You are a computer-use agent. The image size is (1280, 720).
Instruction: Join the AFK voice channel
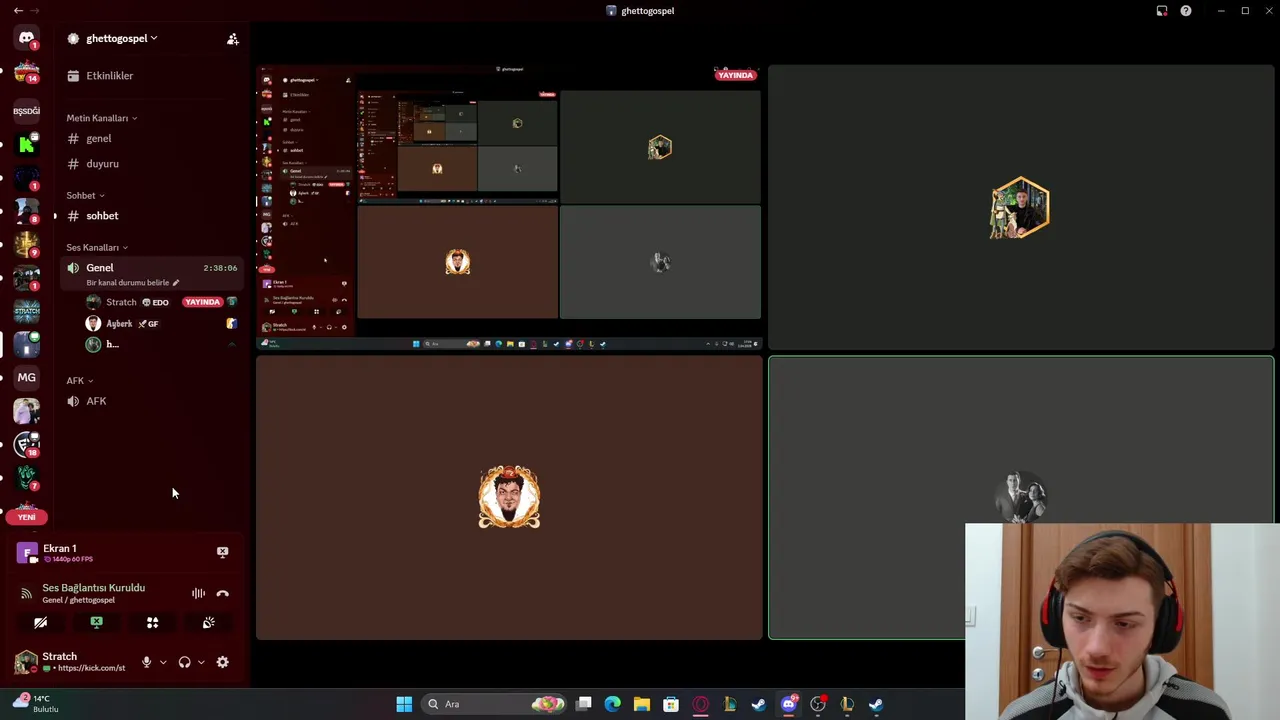click(96, 401)
